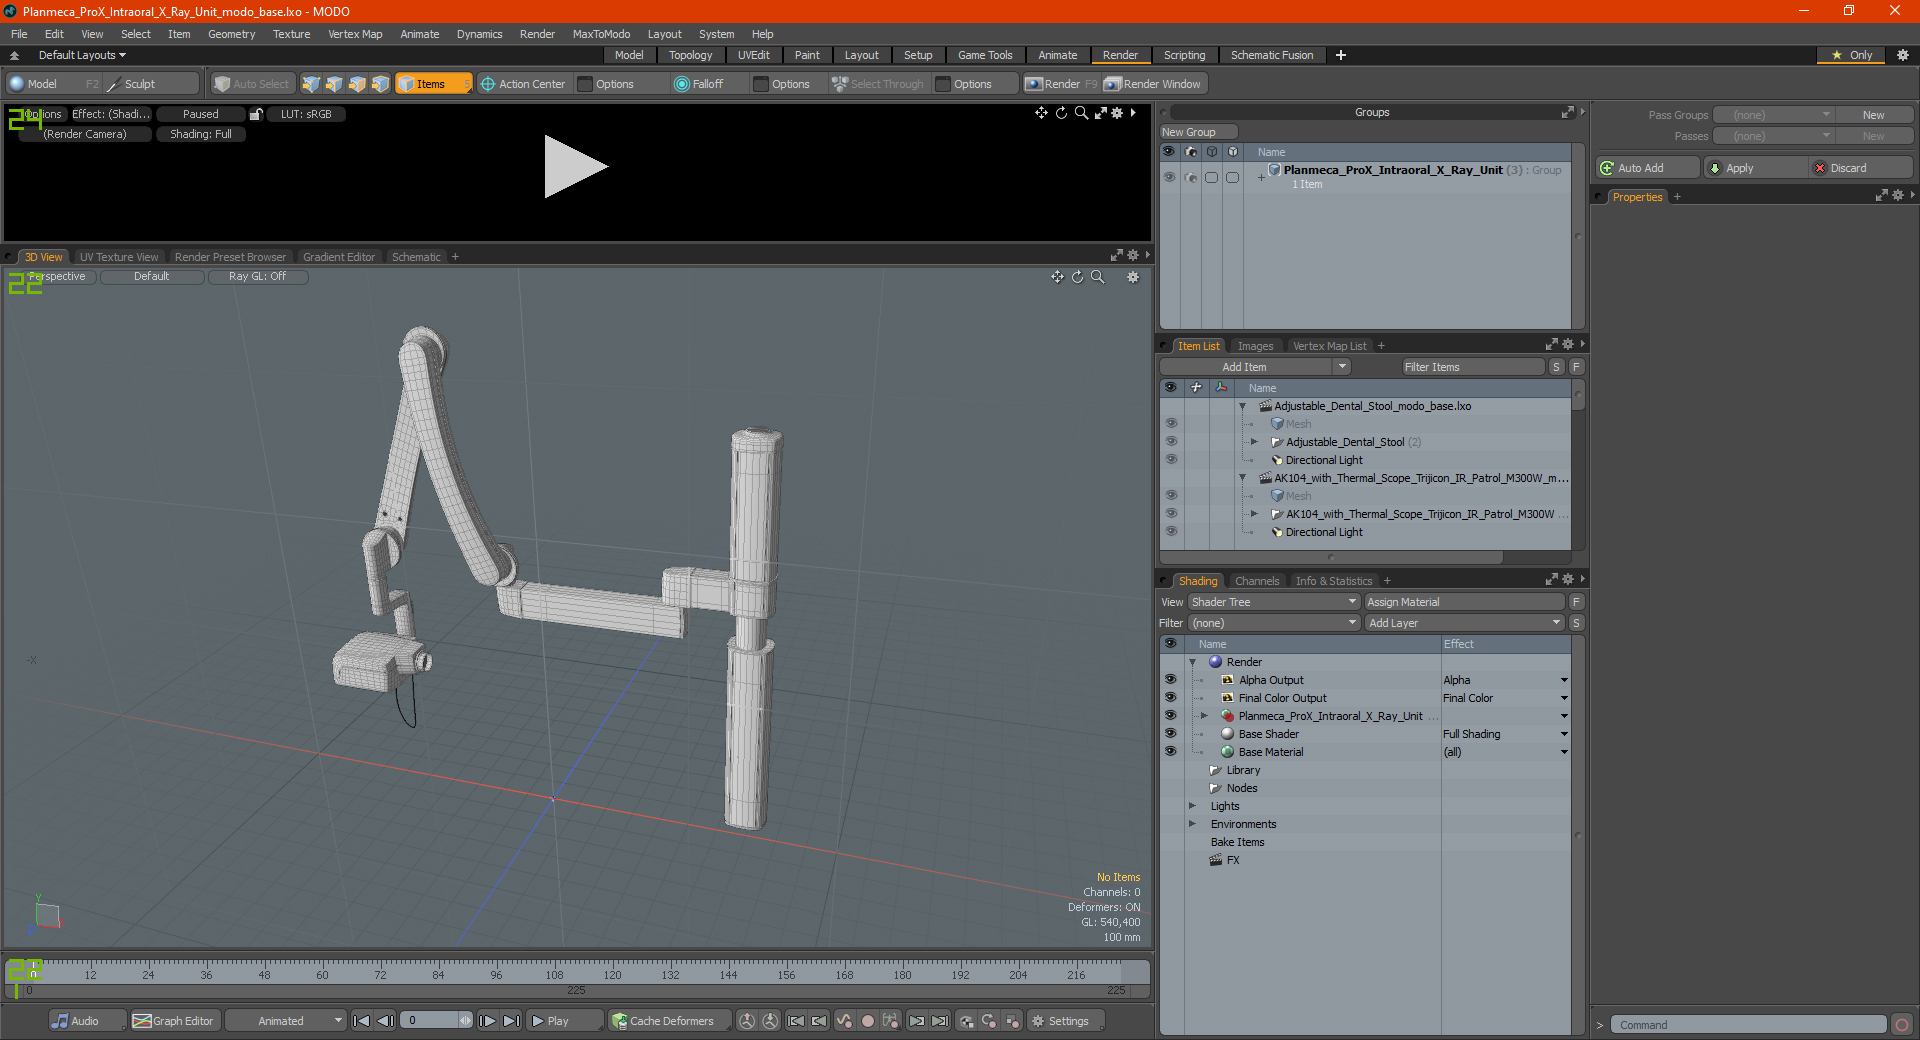Toggle Action Center Options checkbox
1920x1040 pixels.
click(586, 84)
